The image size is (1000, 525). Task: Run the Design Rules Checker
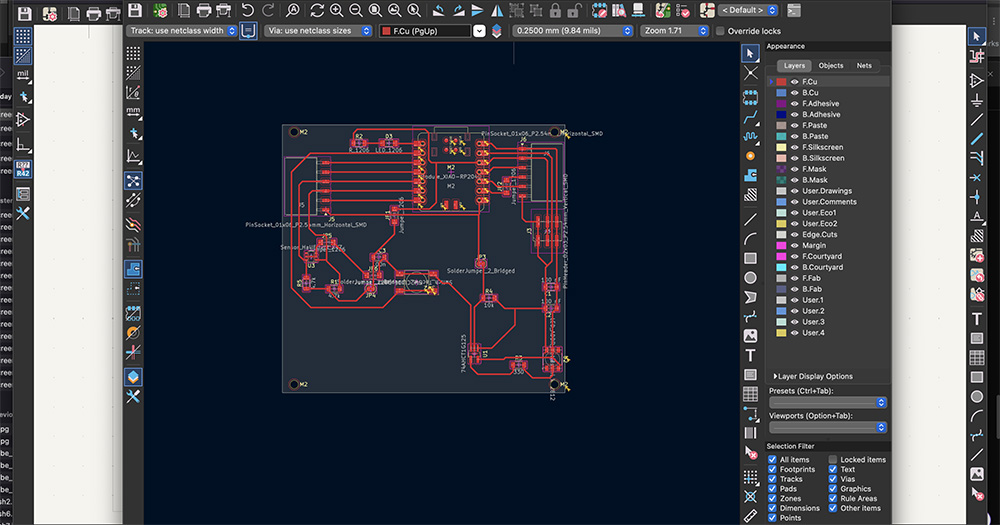[x=682, y=10]
